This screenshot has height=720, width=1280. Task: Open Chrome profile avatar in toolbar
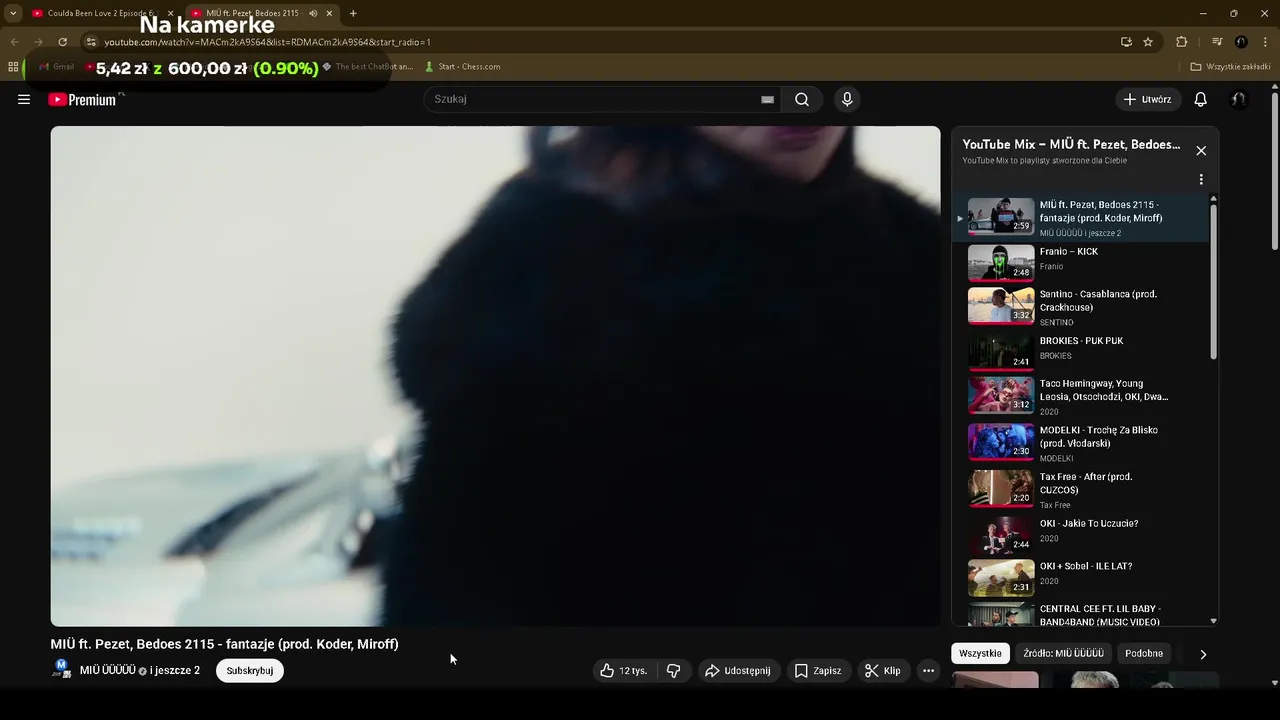(x=1241, y=42)
